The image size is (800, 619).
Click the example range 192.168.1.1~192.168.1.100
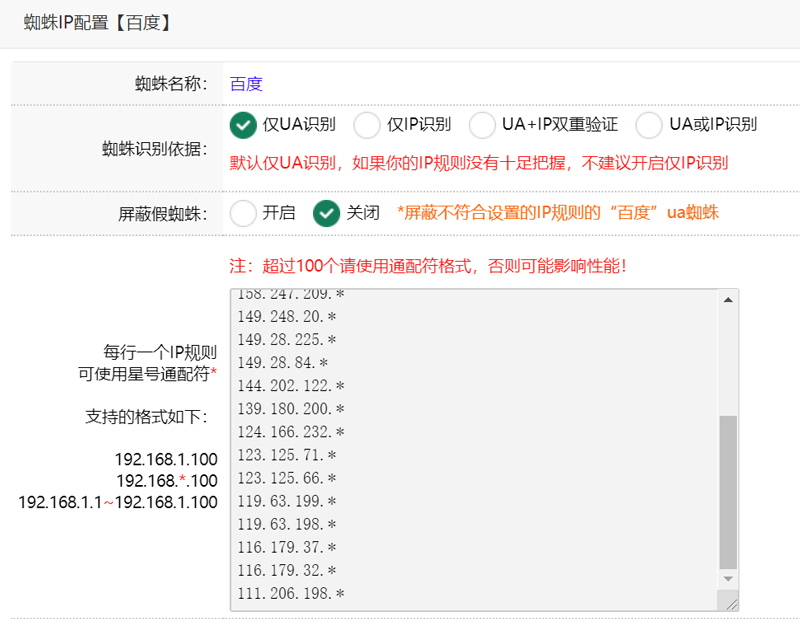pyautogui.click(x=118, y=502)
